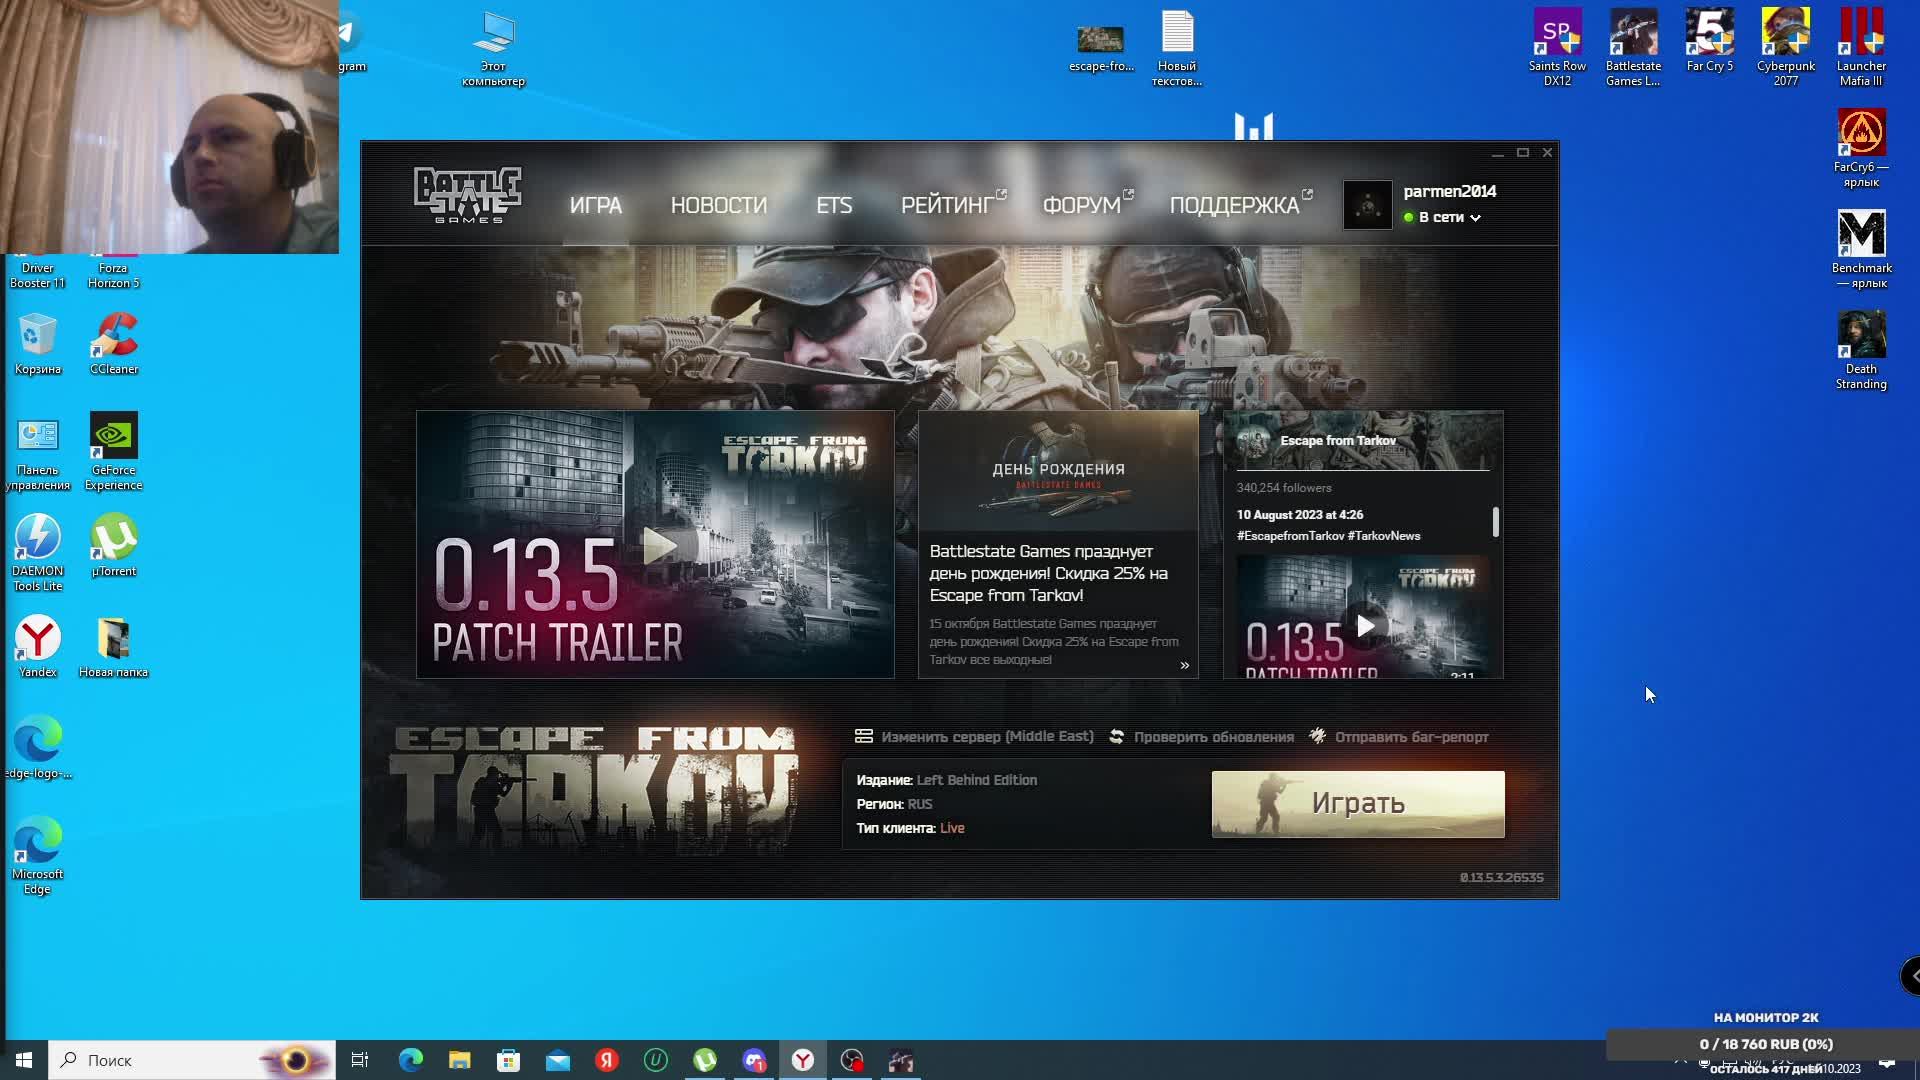Open Изменить сервер (Middle East) selector

(x=986, y=737)
